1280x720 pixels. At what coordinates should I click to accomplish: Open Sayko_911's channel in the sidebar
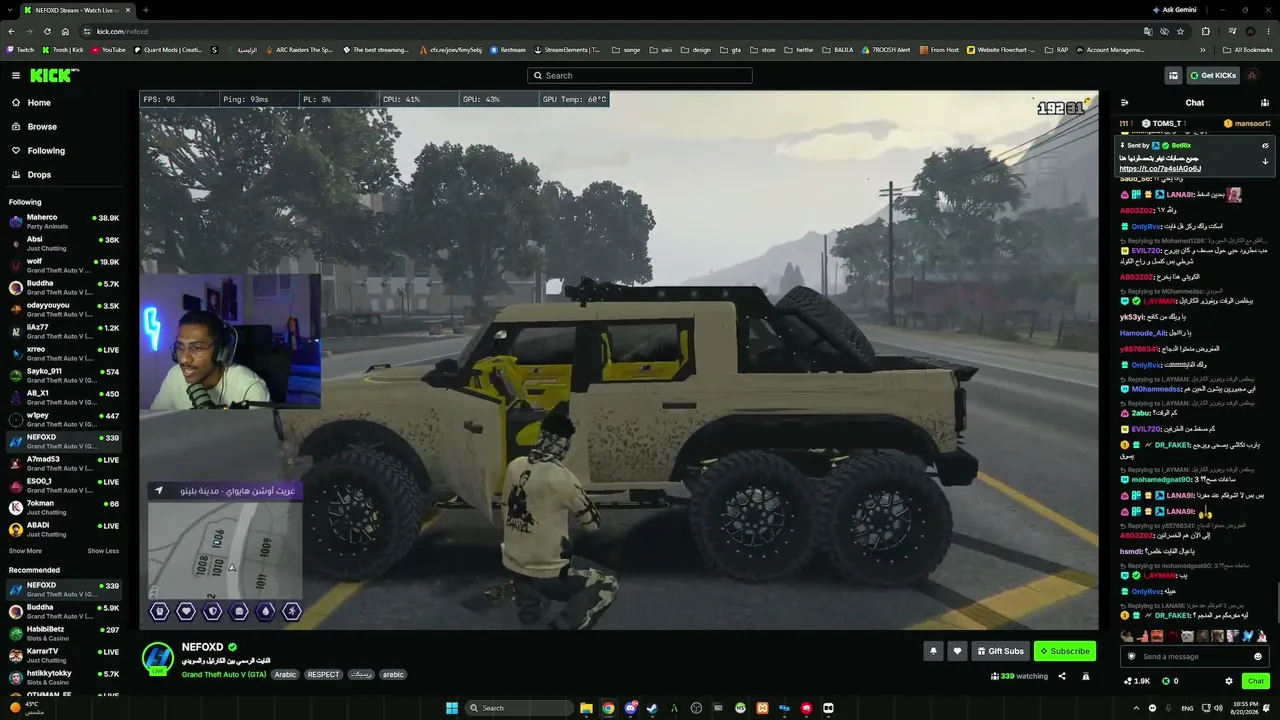click(x=64, y=376)
